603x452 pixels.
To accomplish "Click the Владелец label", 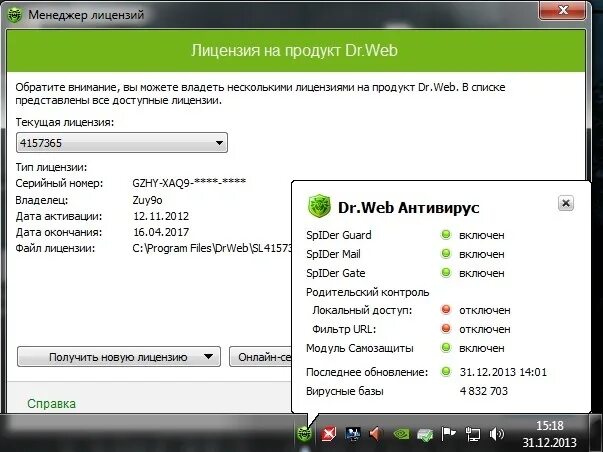I will click(x=42, y=200).
